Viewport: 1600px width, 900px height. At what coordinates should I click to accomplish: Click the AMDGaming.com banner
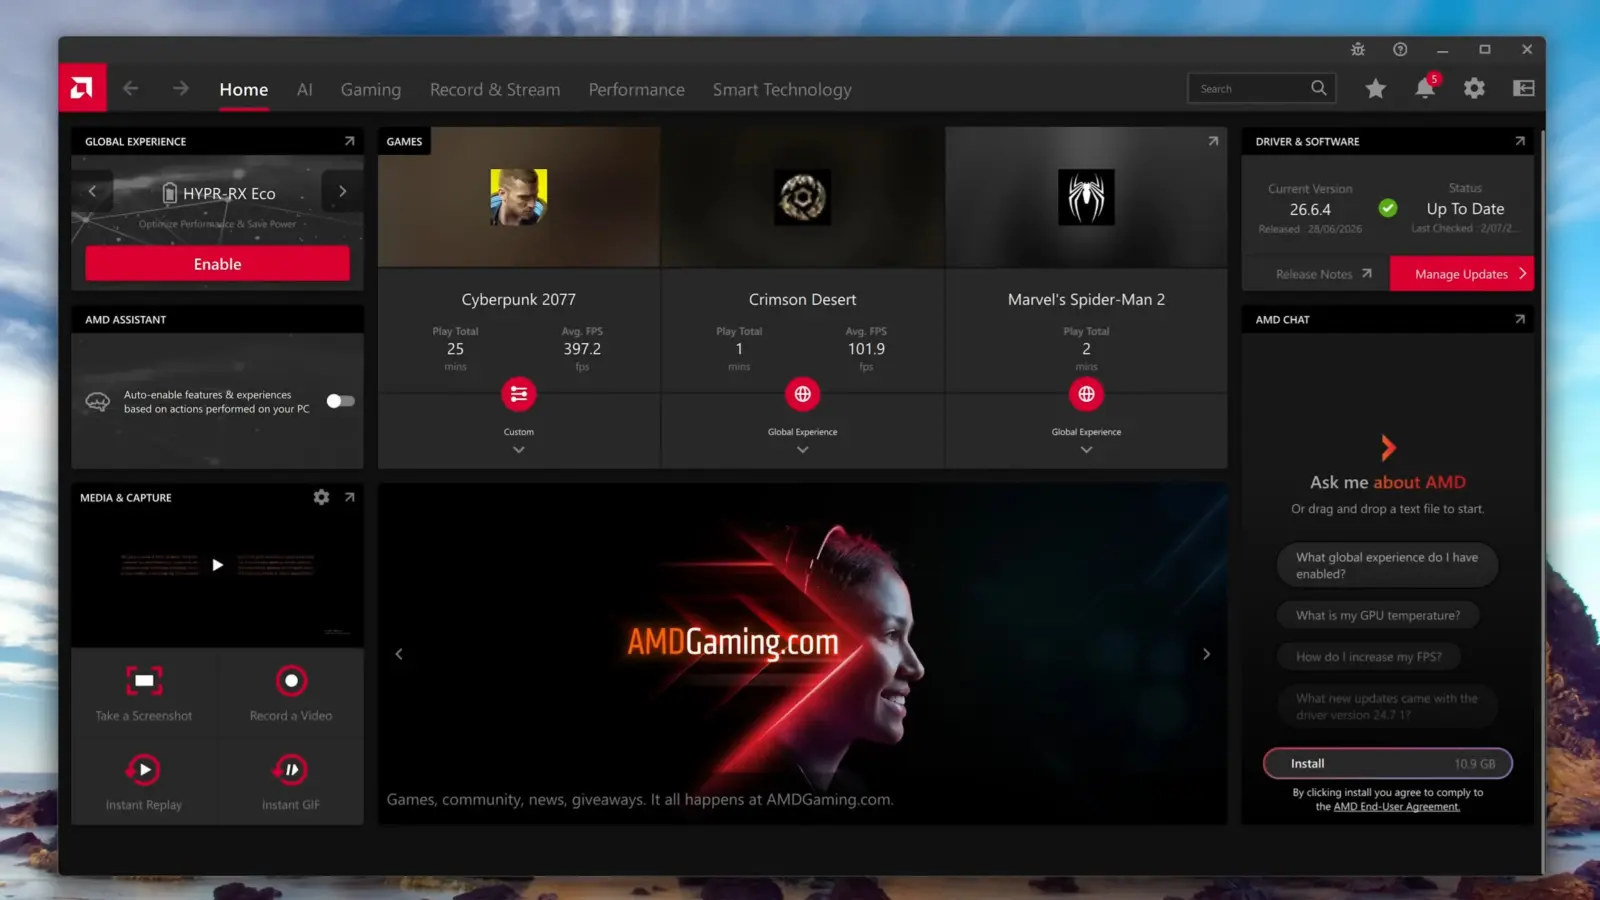pos(802,654)
